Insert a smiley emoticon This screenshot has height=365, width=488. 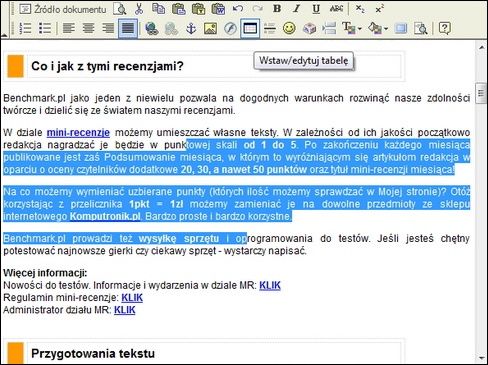click(289, 28)
